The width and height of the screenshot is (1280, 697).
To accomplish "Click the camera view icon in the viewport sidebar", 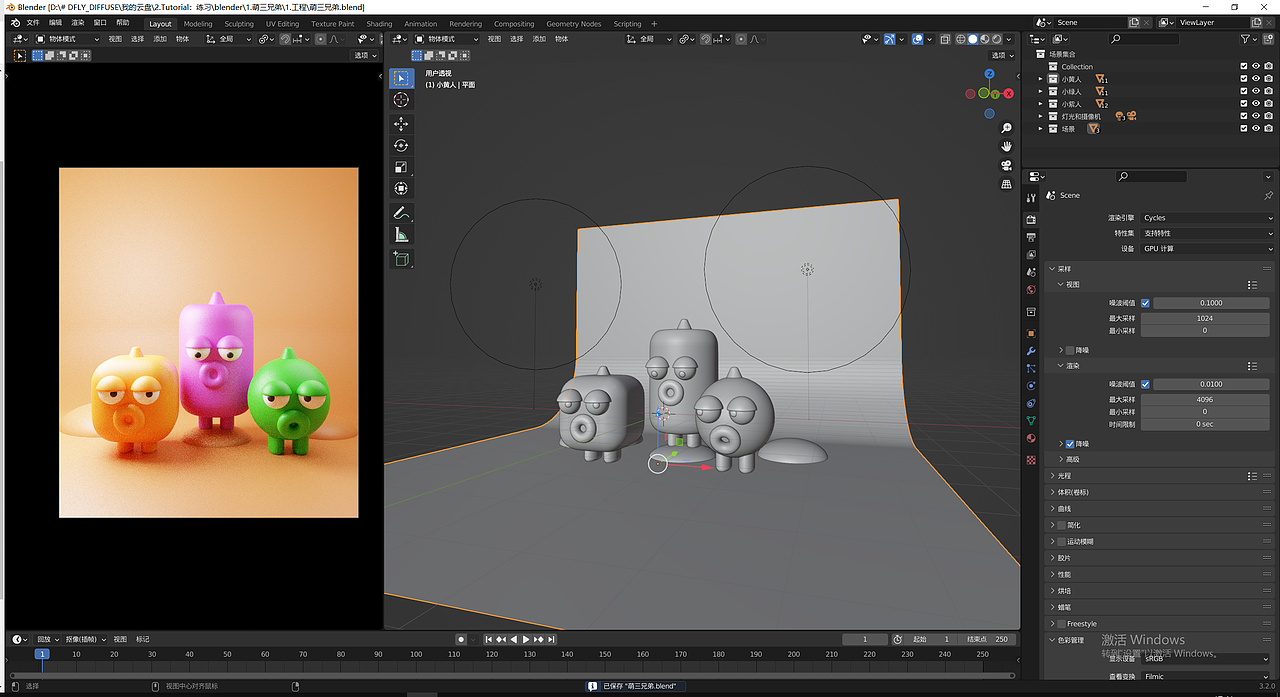I will (1006, 163).
